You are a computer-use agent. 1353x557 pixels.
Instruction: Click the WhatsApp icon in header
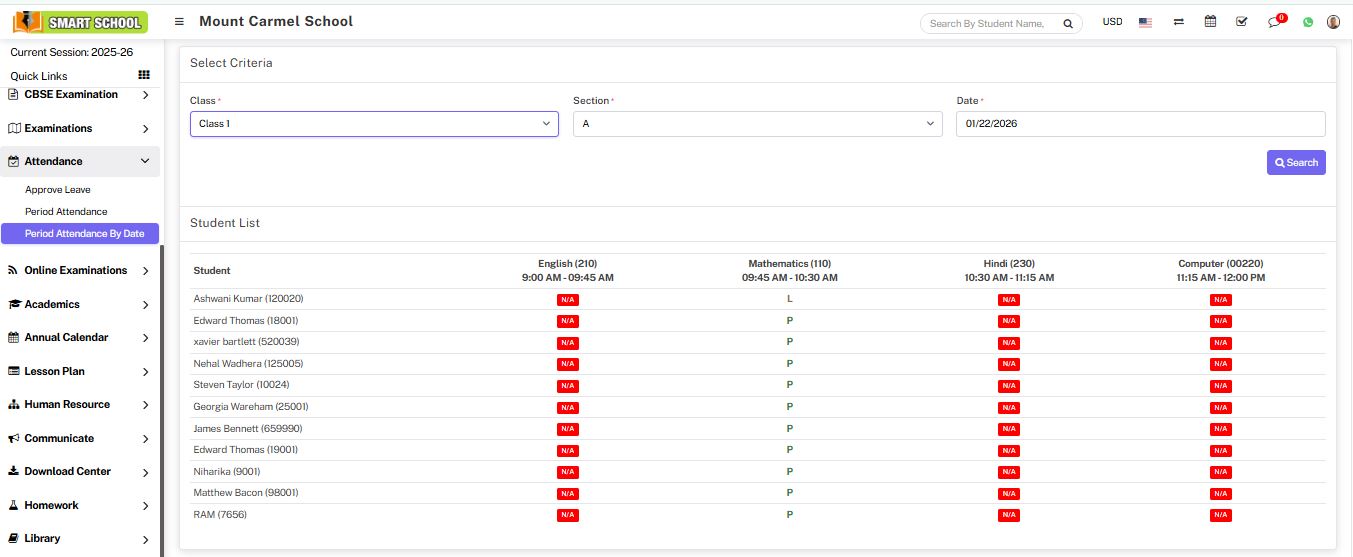point(1308,22)
